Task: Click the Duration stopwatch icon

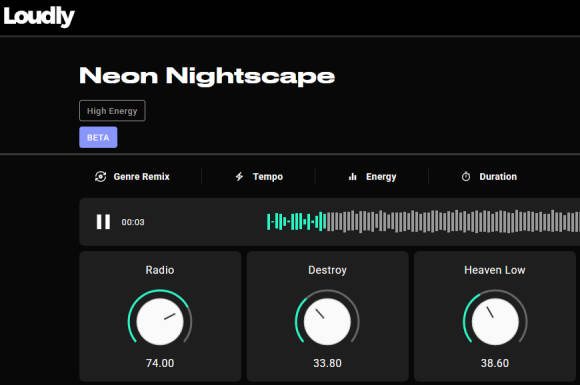Action: (x=466, y=177)
